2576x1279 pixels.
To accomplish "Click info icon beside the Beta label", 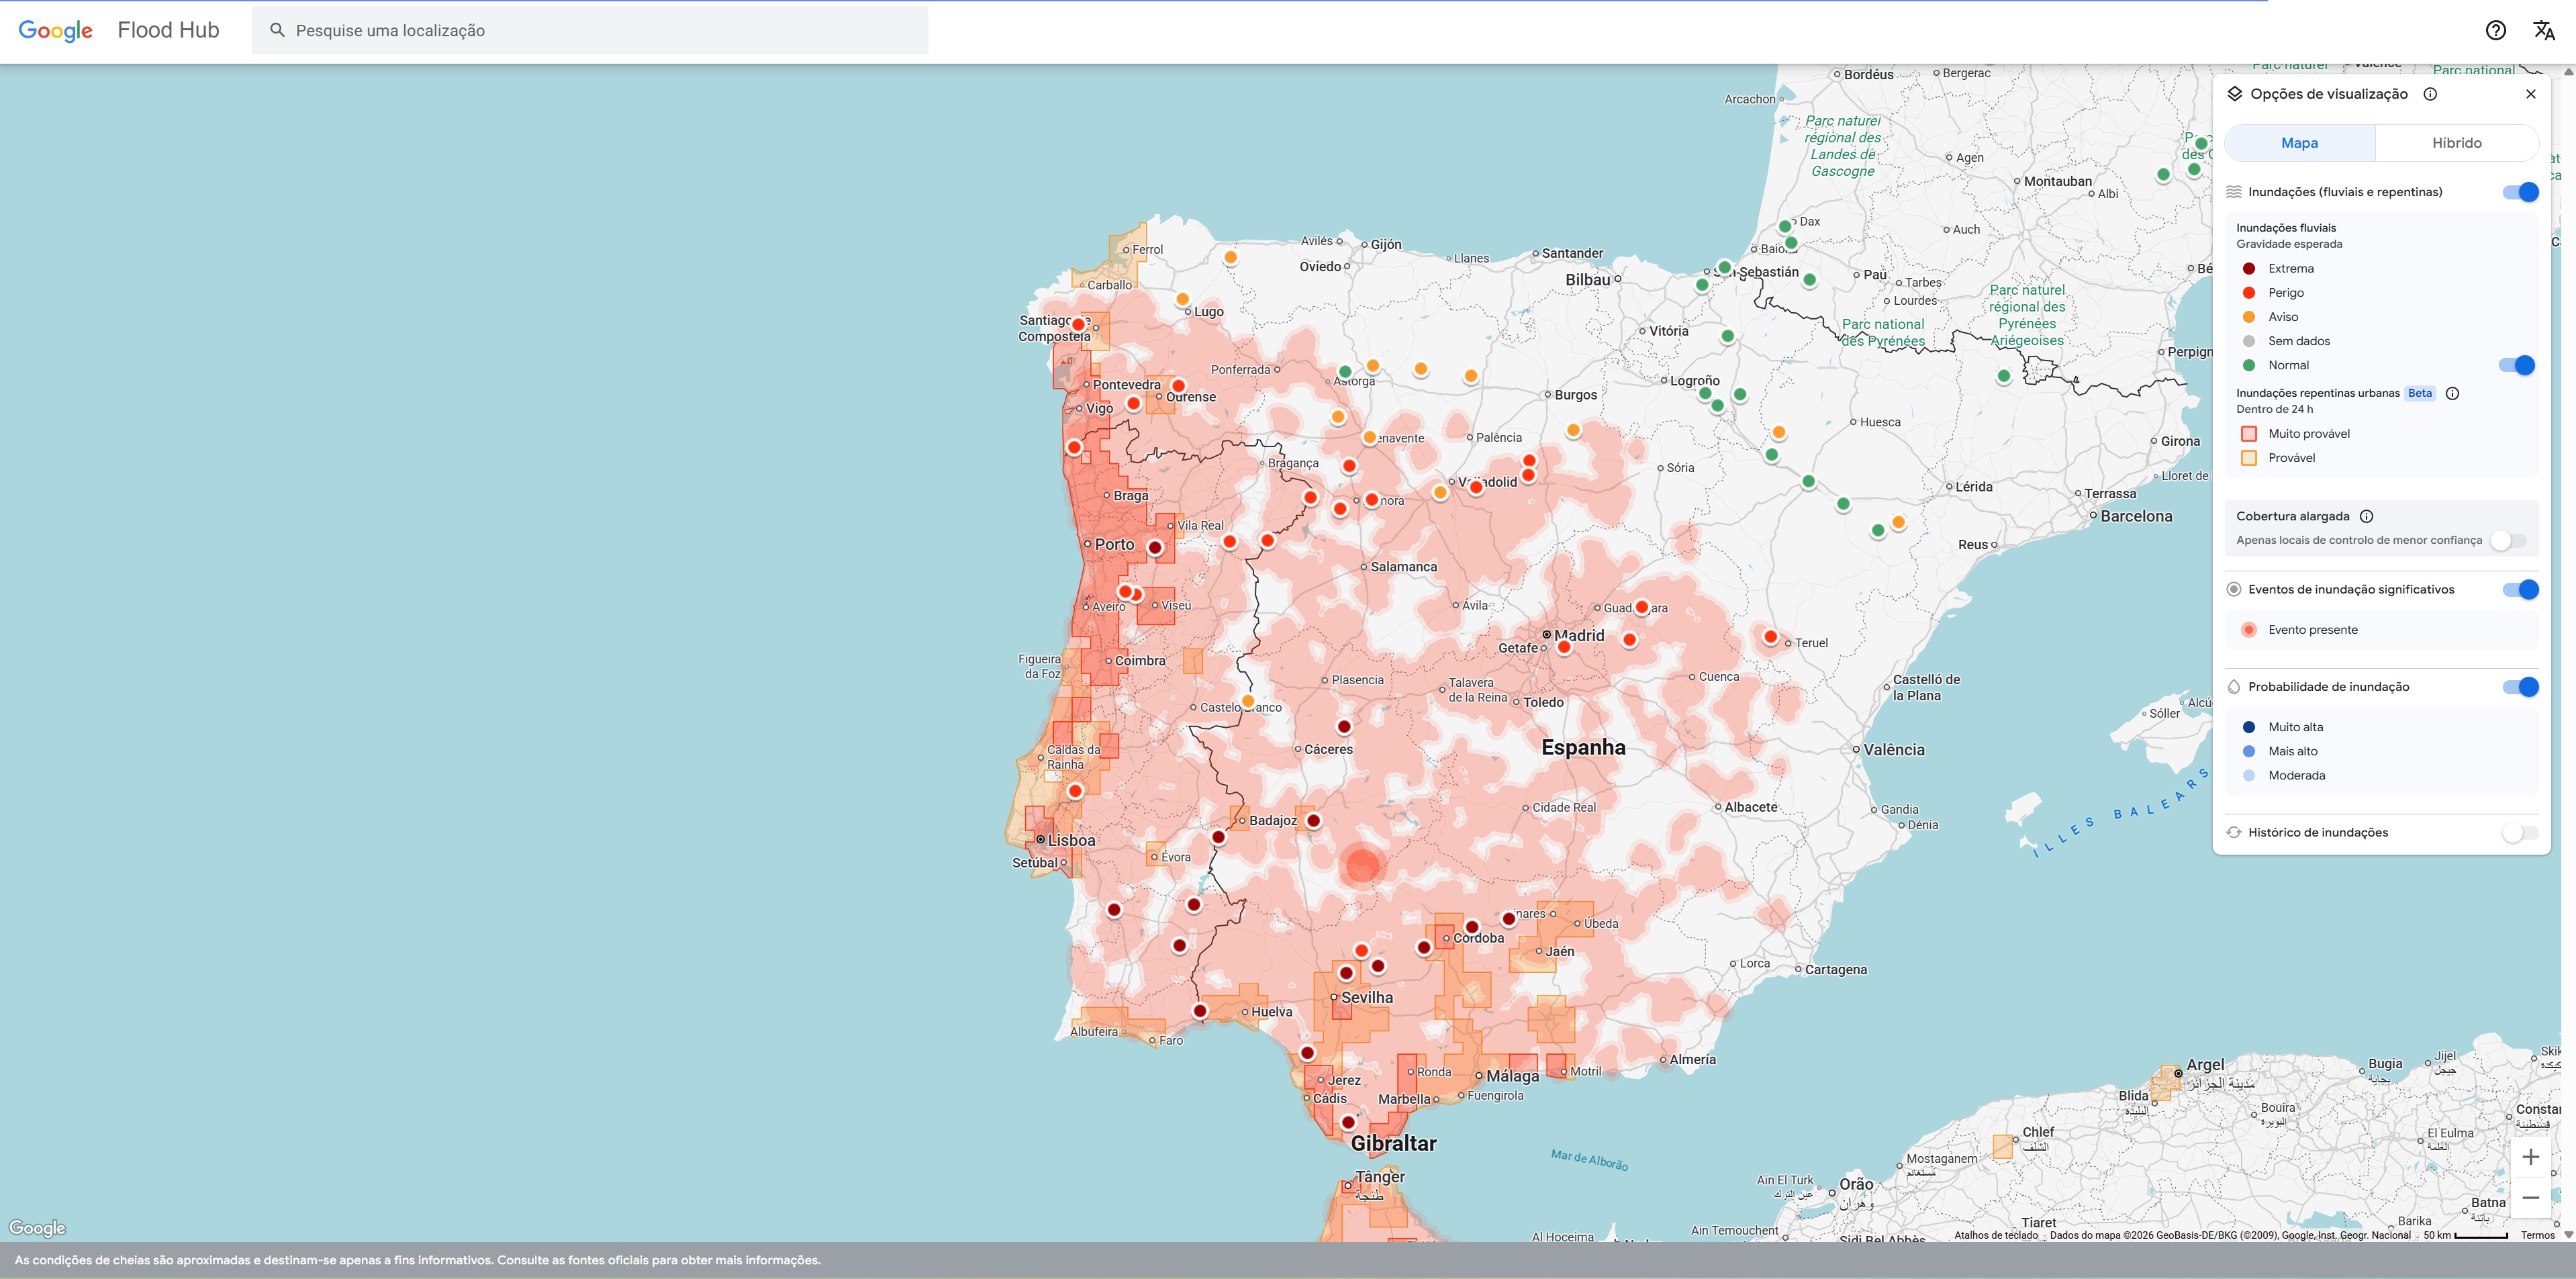I will pyautogui.click(x=2452, y=393).
